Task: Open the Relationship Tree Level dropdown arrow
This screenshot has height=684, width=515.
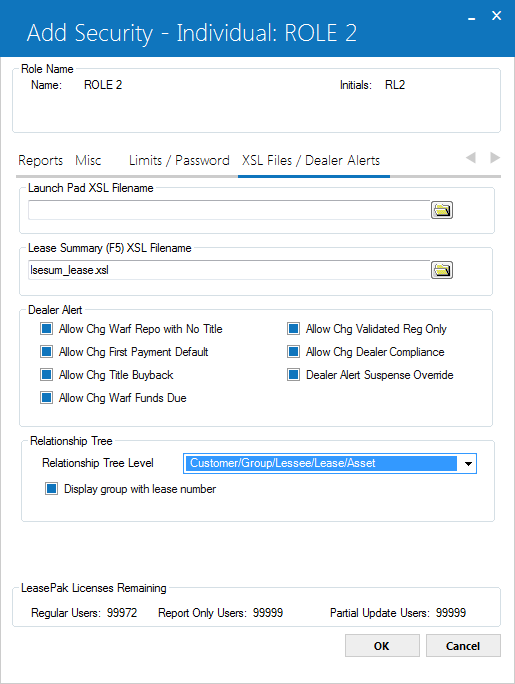Action: click(468, 463)
